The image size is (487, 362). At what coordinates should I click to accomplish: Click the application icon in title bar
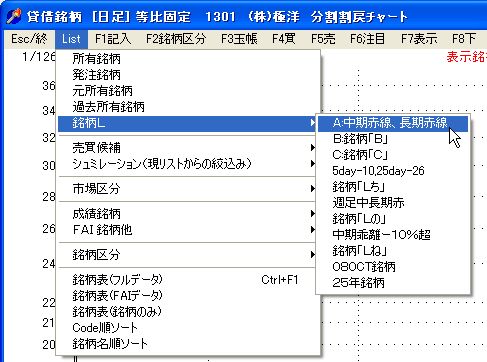point(13,16)
